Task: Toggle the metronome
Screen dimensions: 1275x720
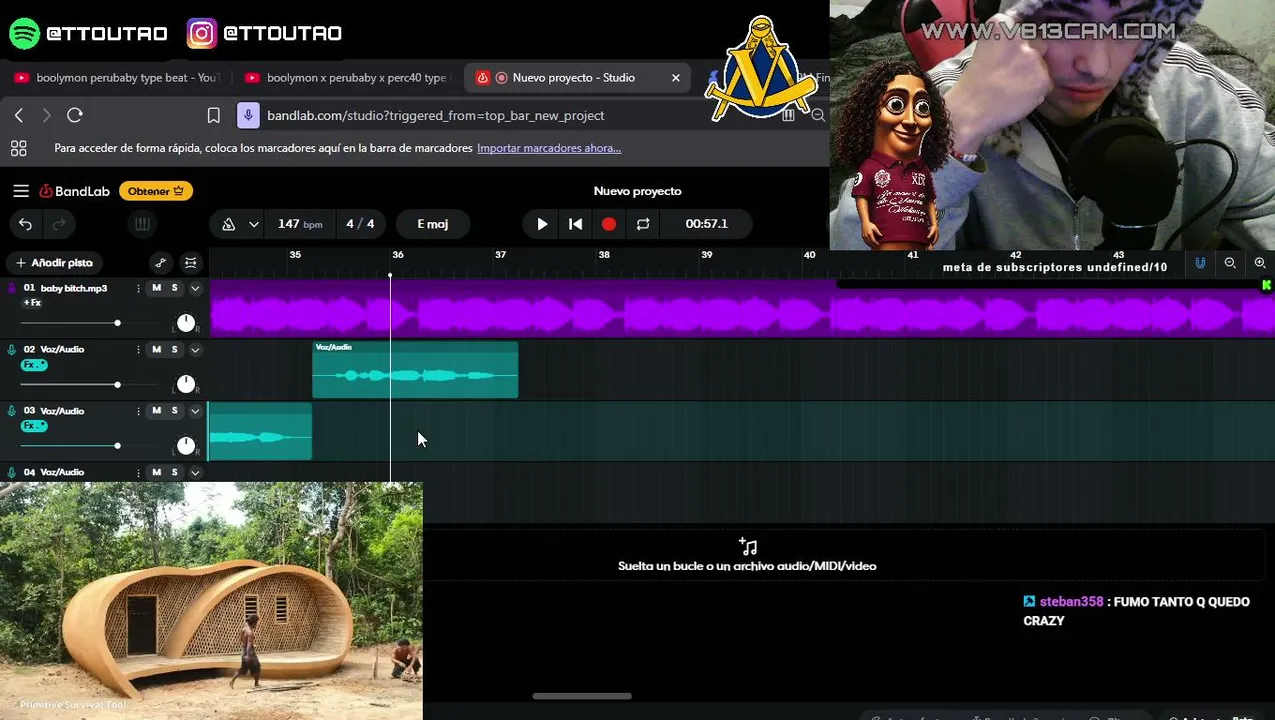Action: [229, 224]
